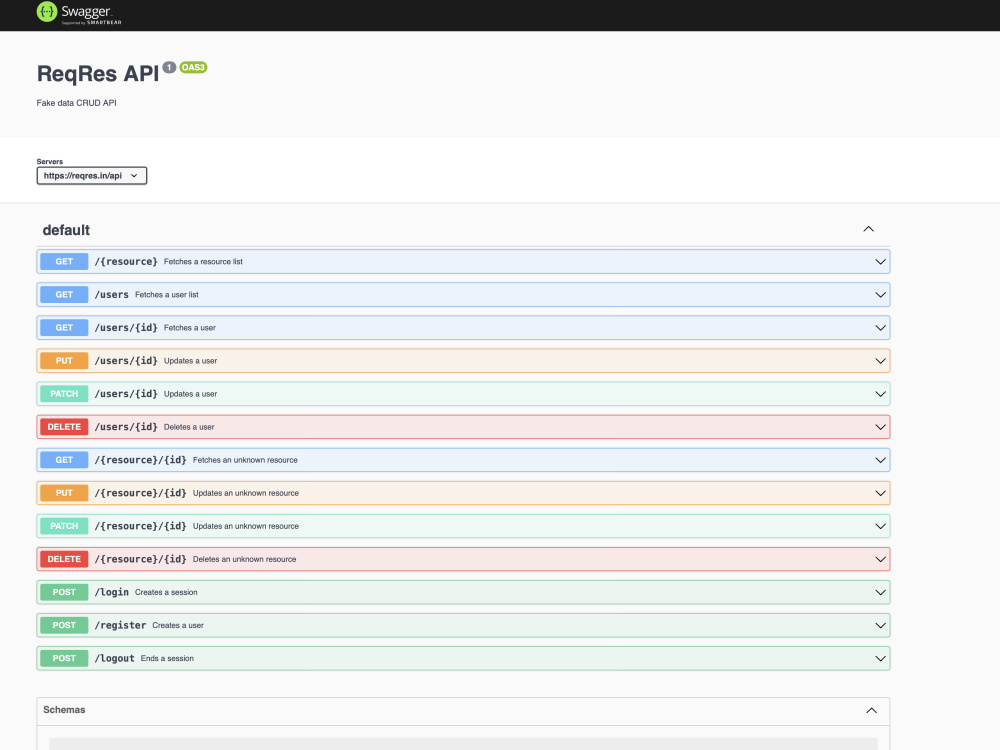Image resolution: width=1000 pixels, height=750 pixels.
Task: Open the /users path link
Action: coord(112,295)
